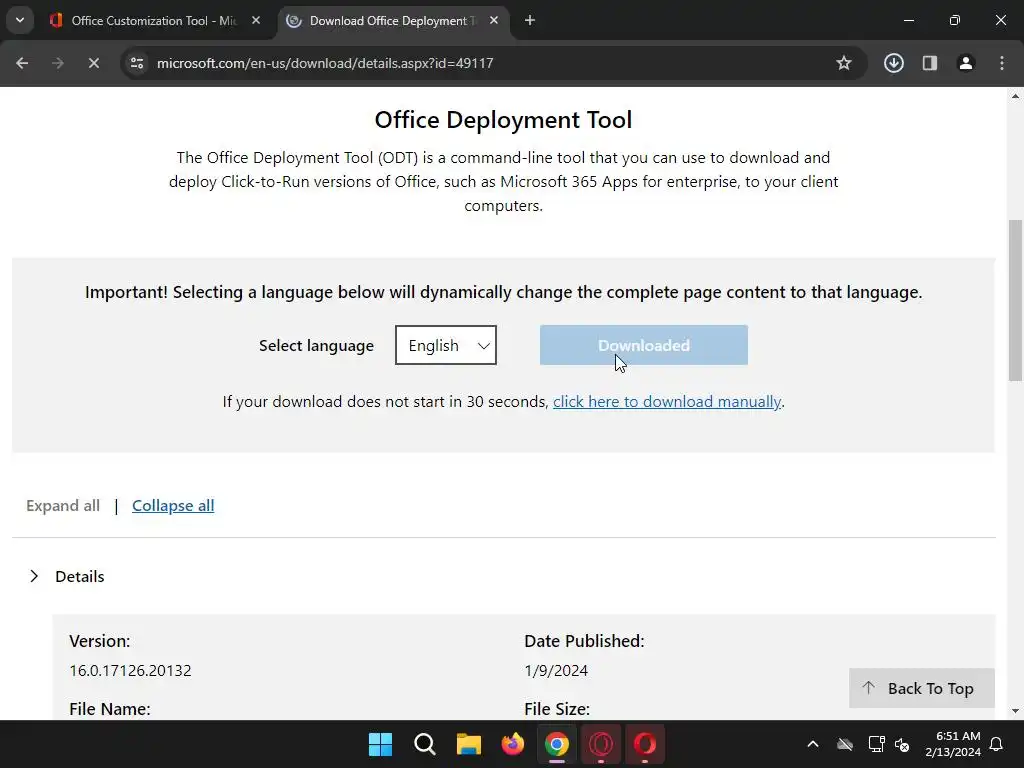The width and height of the screenshot is (1024, 768).
Task: Click Collapse all link
Action: (x=173, y=505)
